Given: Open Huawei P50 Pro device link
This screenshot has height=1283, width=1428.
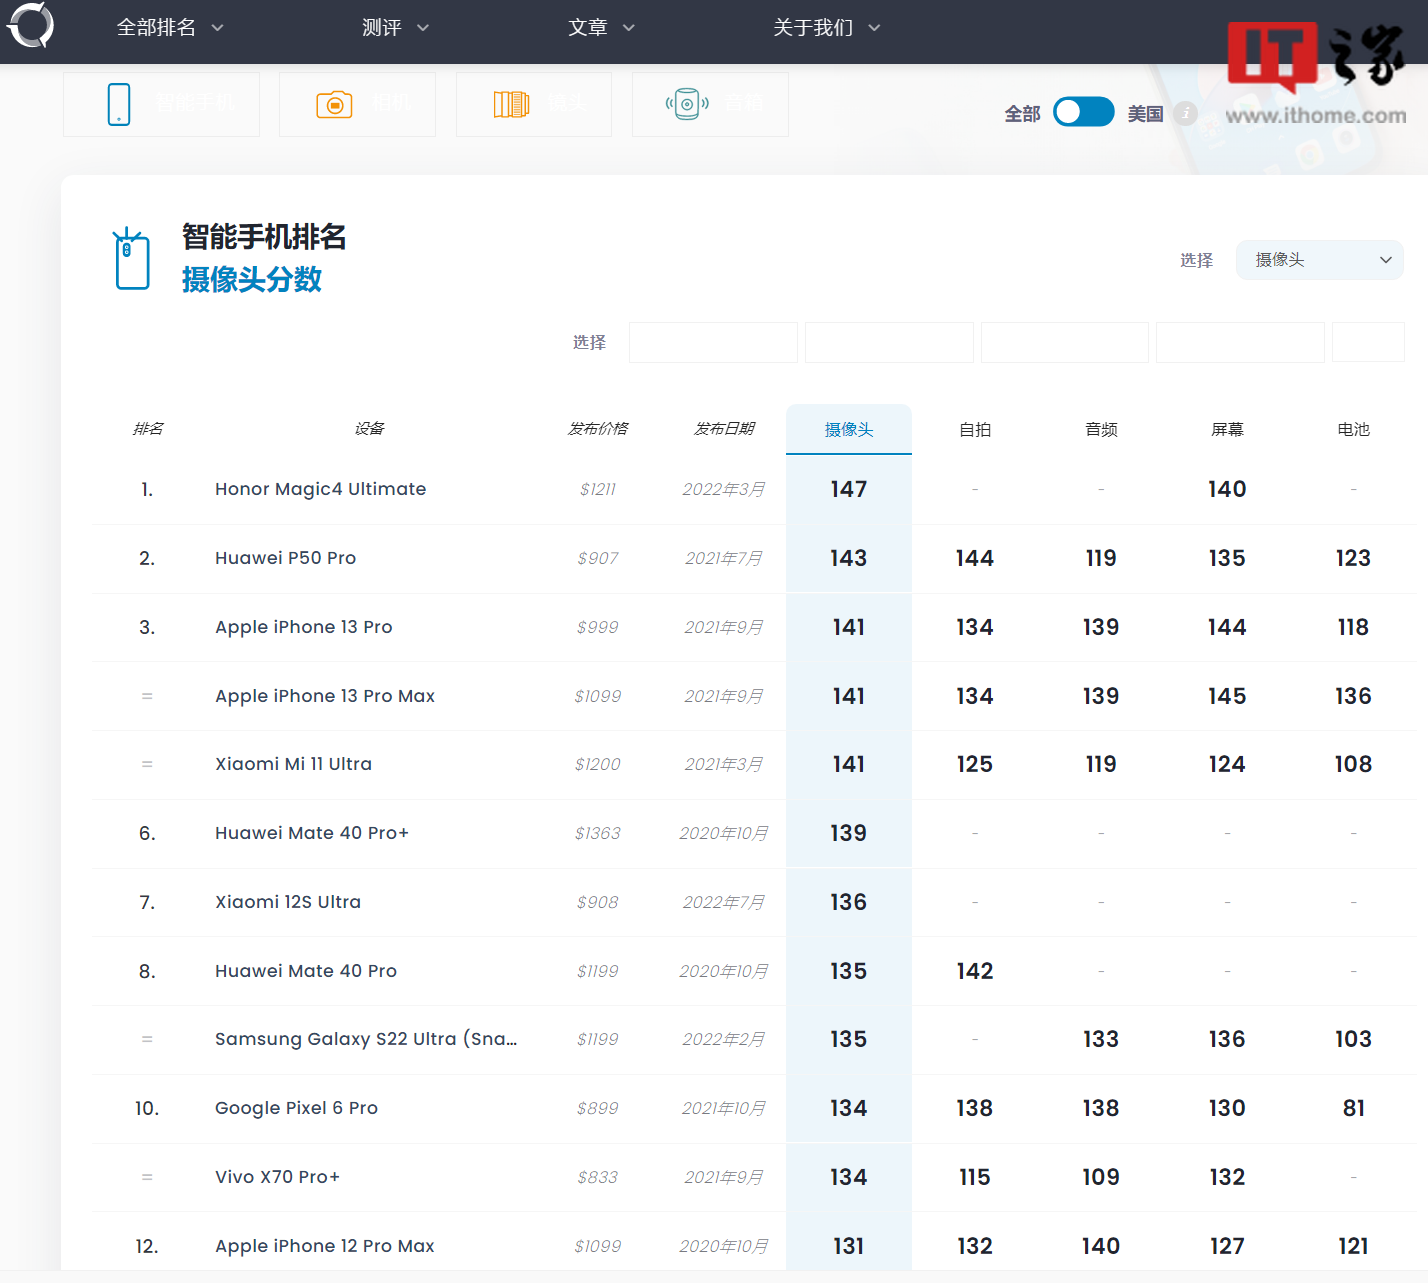Looking at the screenshot, I should click(x=285, y=558).
